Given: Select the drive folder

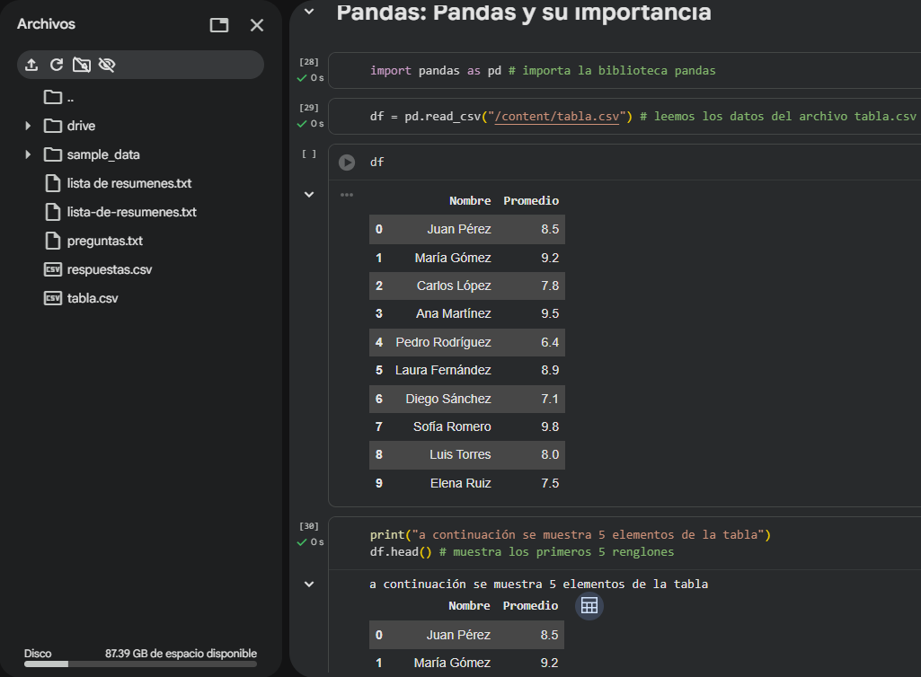Looking at the screenshot, I should 81,126.
